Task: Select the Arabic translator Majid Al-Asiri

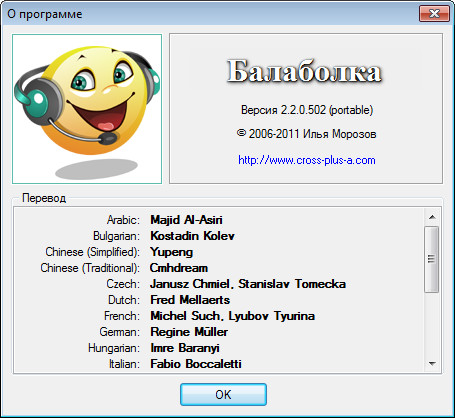Action: 186,220
